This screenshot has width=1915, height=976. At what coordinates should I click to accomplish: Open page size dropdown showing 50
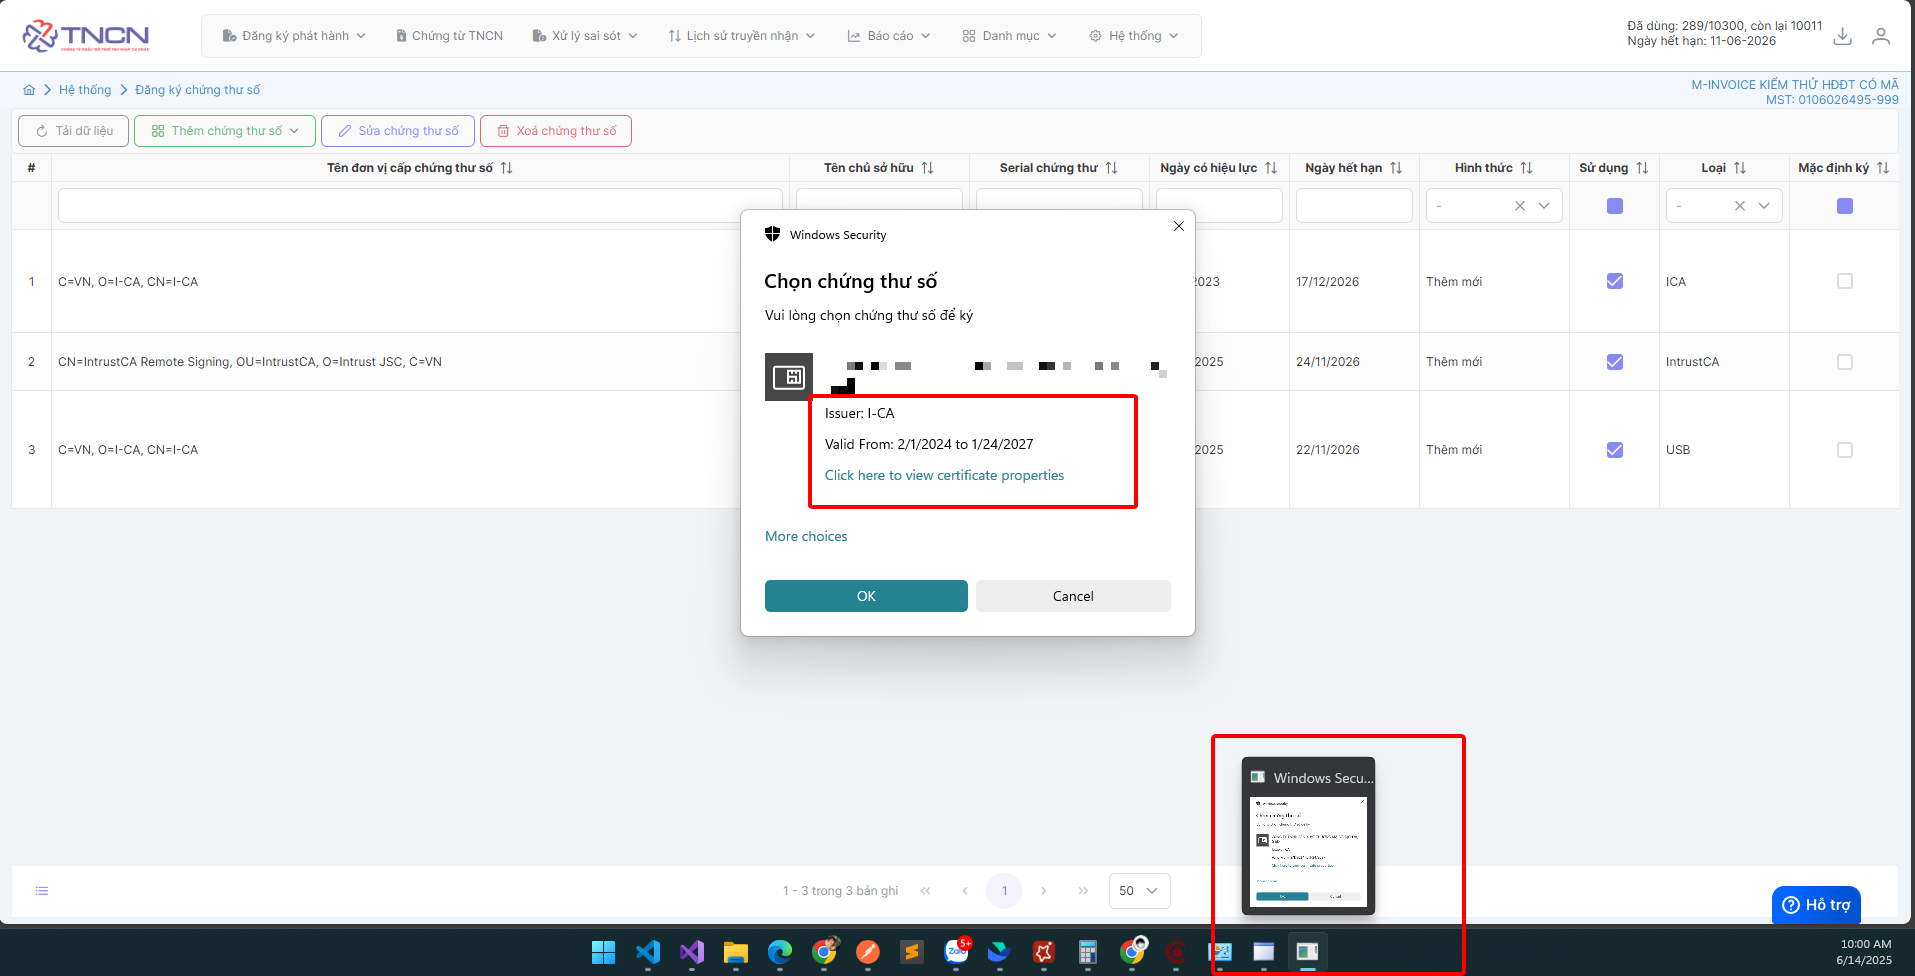(1139, 891)
